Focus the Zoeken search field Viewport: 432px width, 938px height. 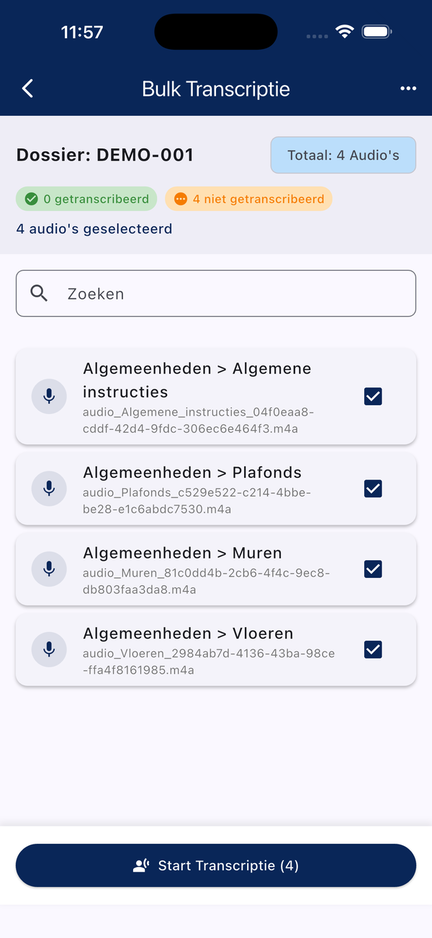point(216,293)
